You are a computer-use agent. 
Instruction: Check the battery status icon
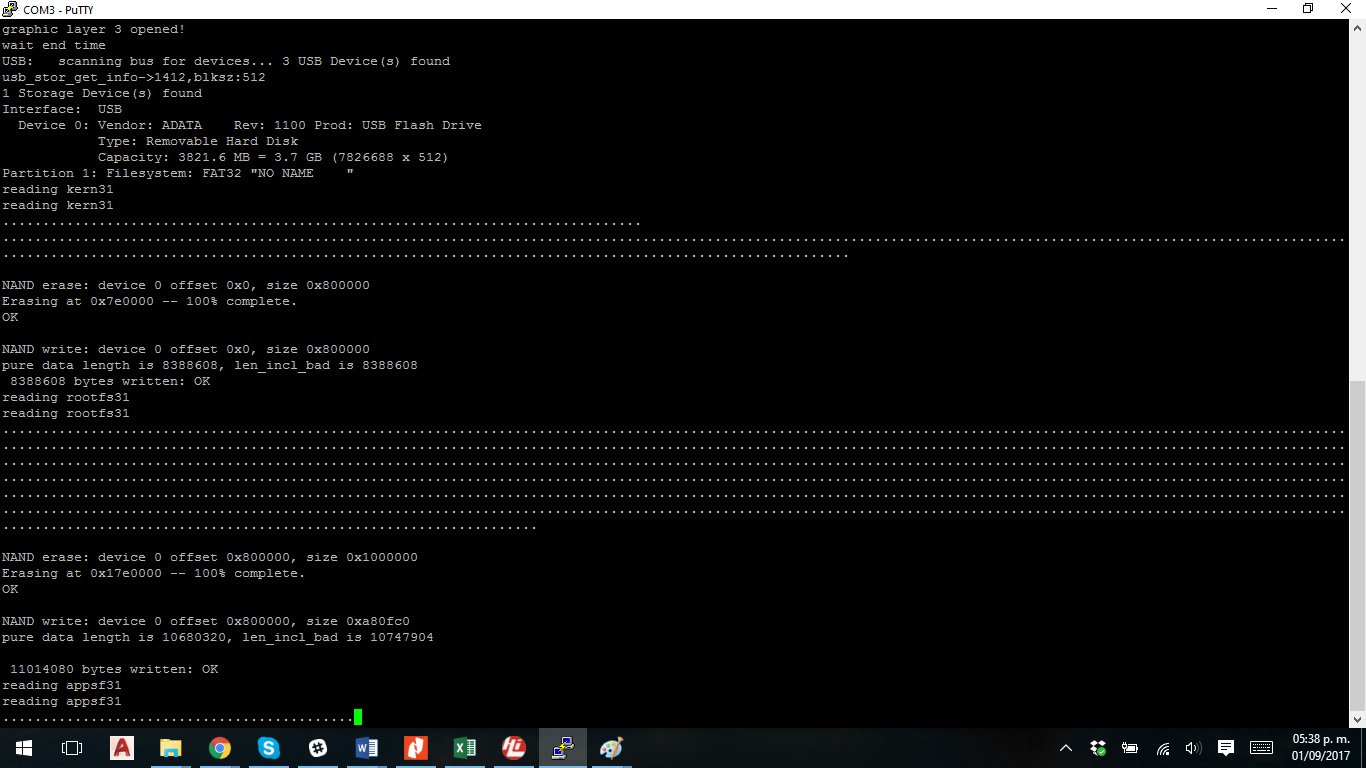[x=1130, y=748]
